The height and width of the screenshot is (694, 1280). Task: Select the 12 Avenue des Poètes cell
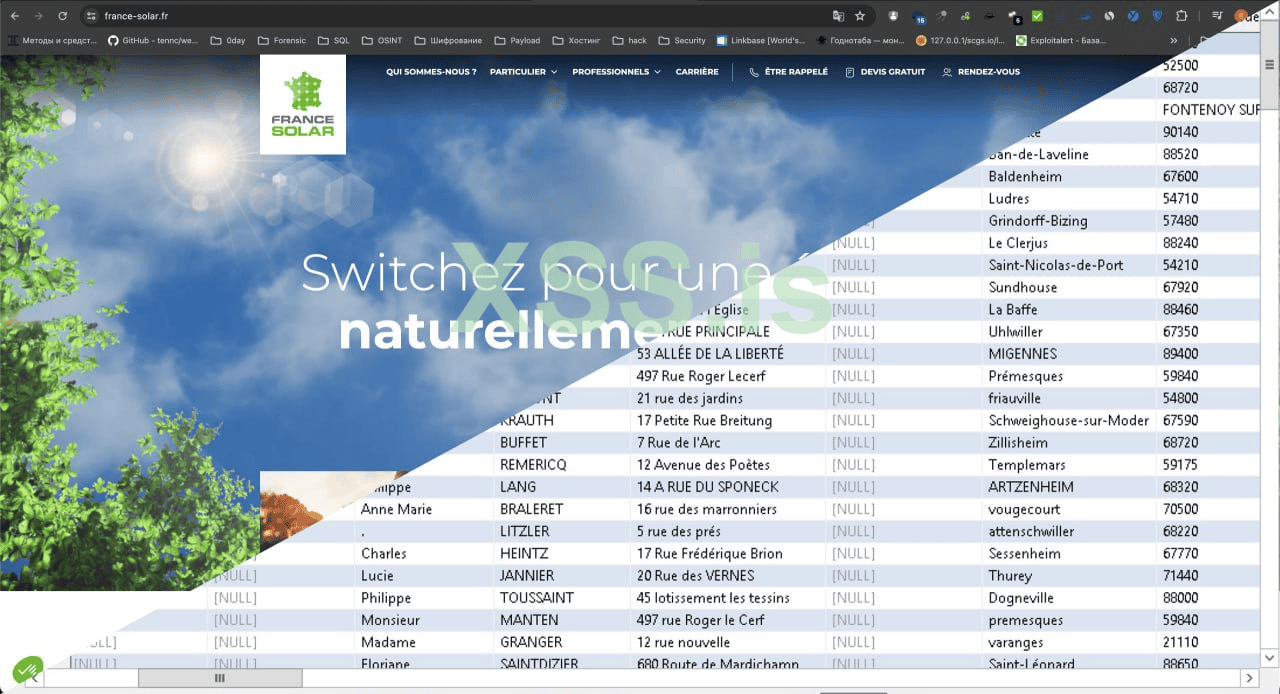(x=728, y=465)
